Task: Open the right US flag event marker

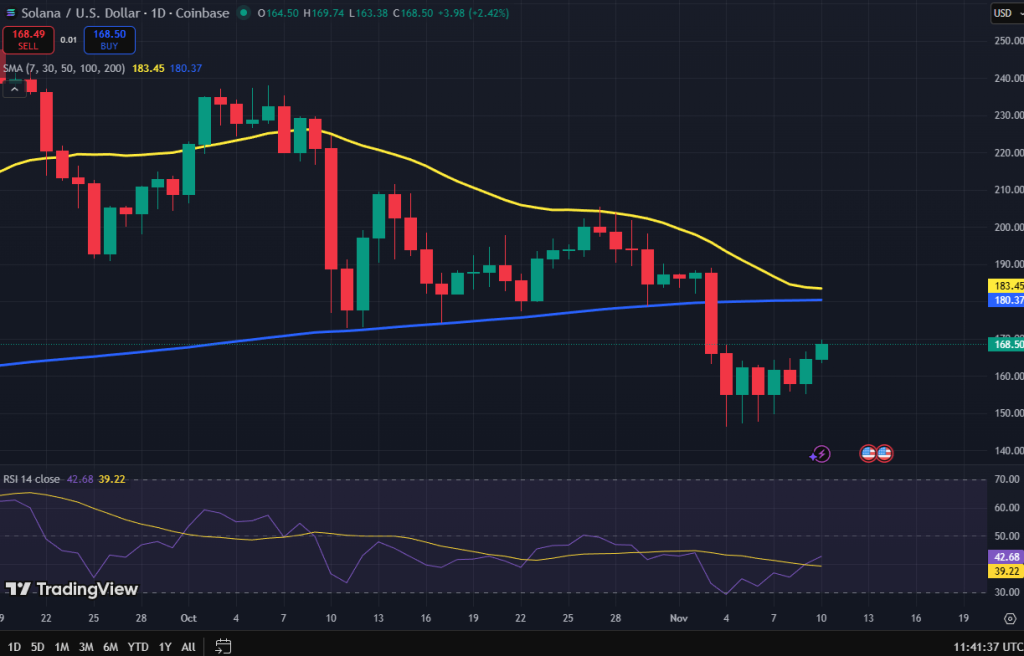Action: (x=884, y=453)
